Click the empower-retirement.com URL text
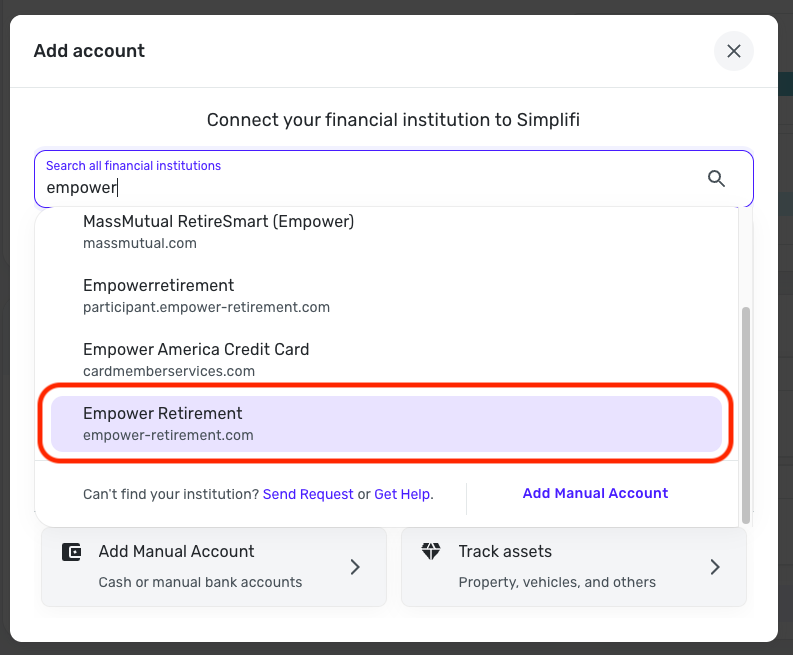The height and width of the screenshot is (655, 793). tap(168, 435)
